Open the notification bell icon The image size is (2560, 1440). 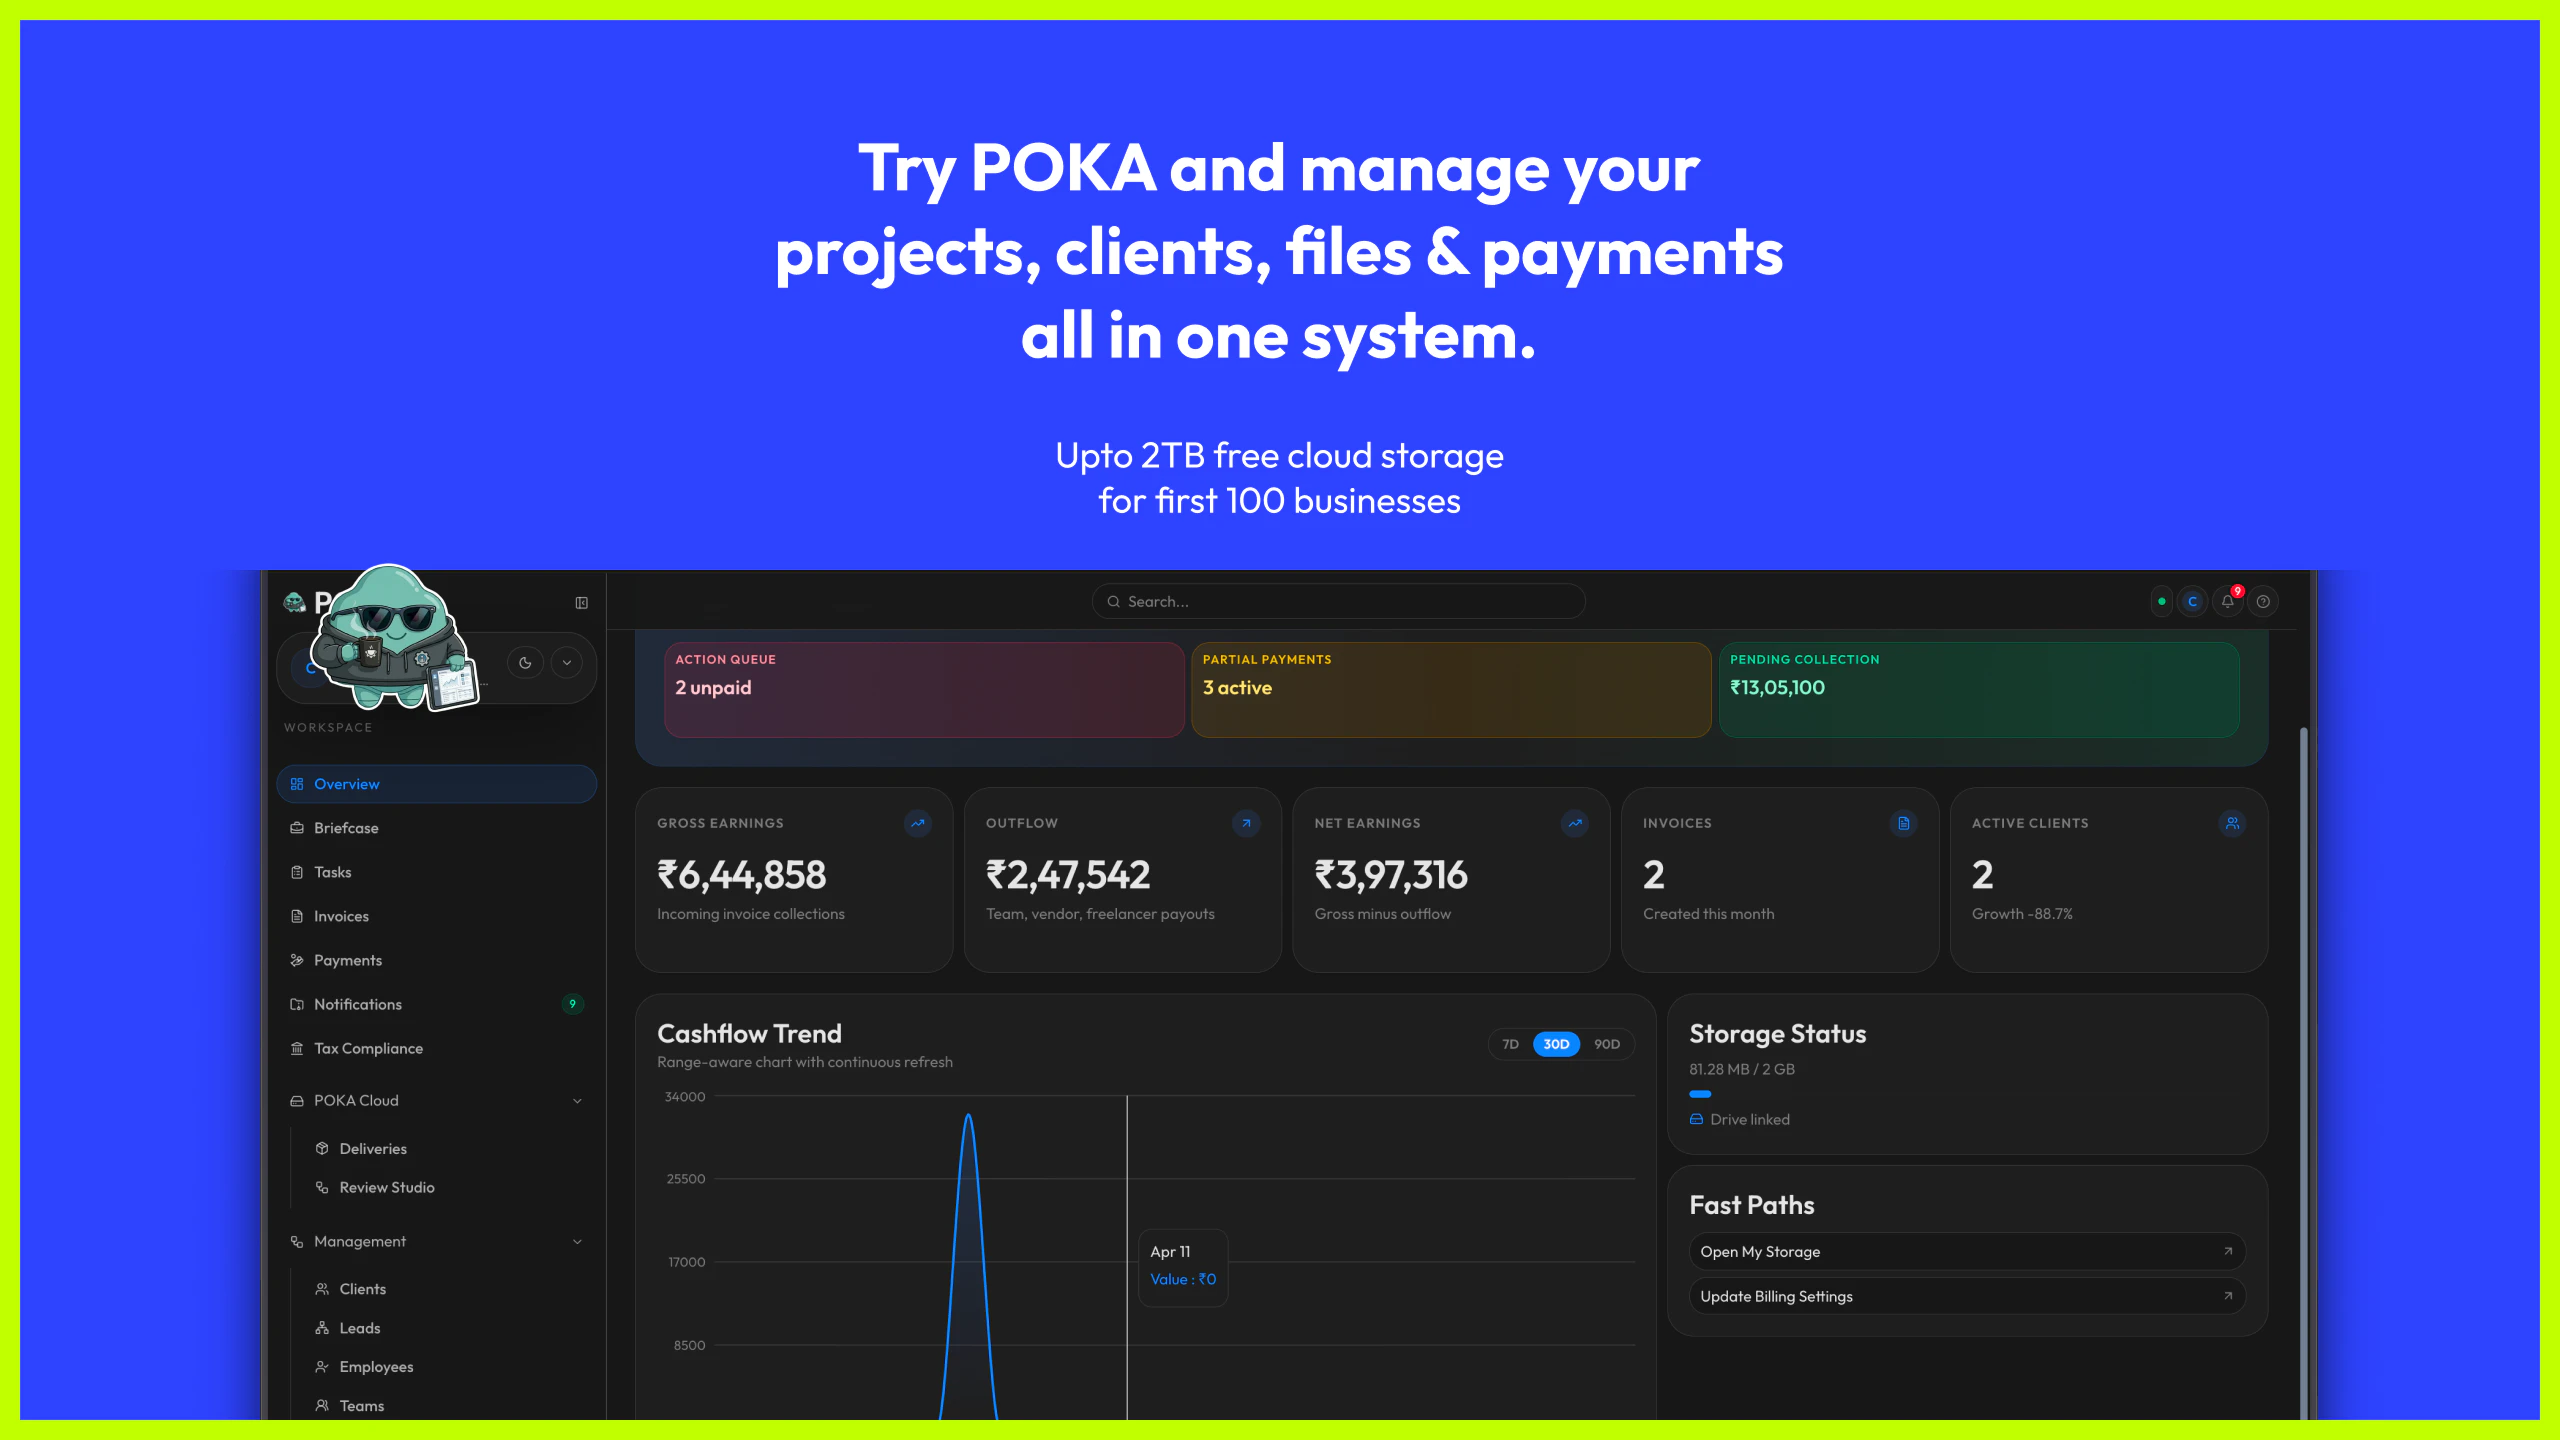(x=2228, y=602)
